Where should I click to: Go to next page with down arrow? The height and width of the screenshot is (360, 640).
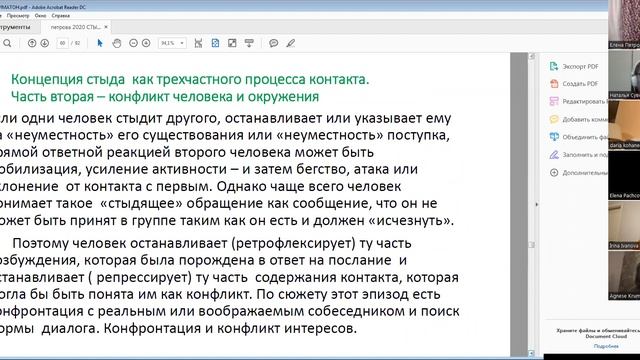[x=44, y=43]
